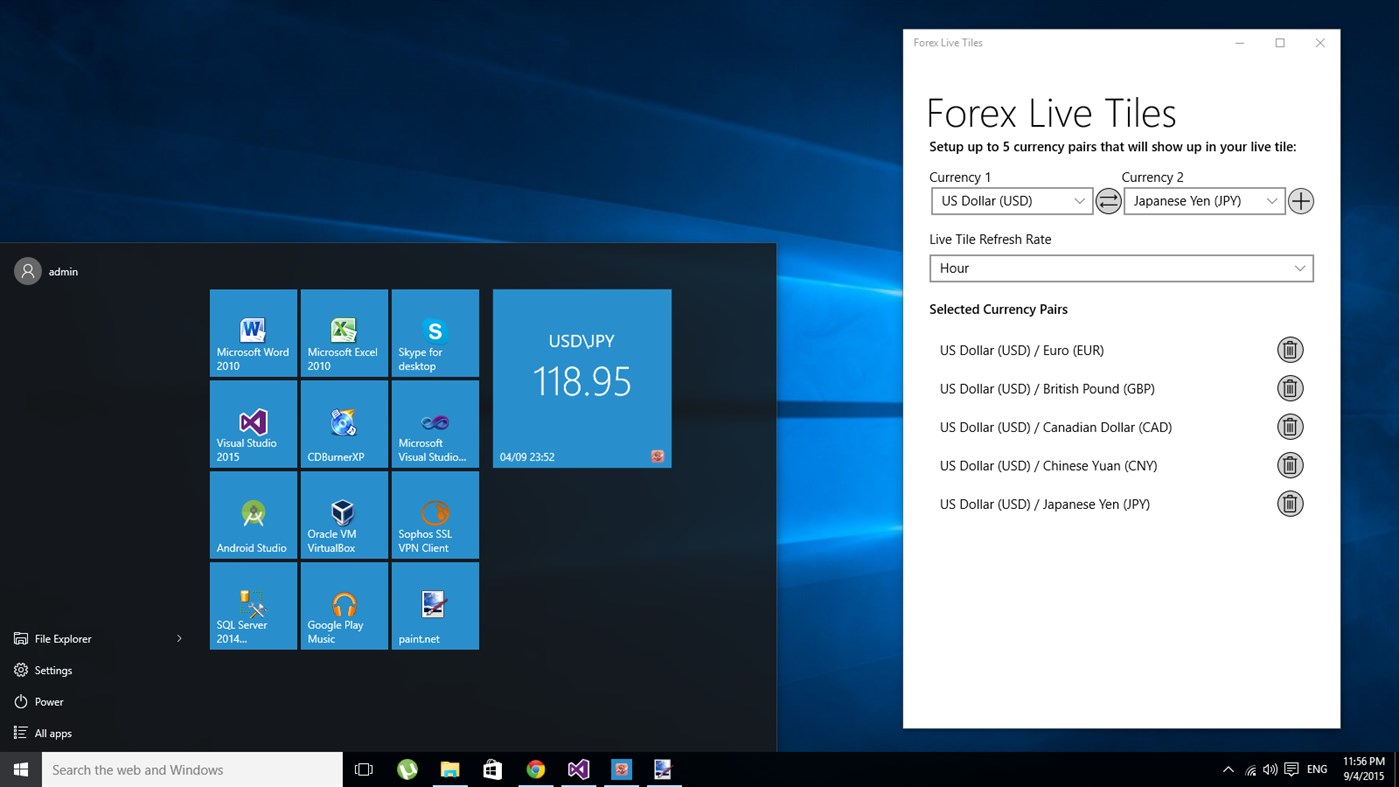Select All apps in the Start menu
The width and height of the screenshot is (1399, 787).
point(52,733)
